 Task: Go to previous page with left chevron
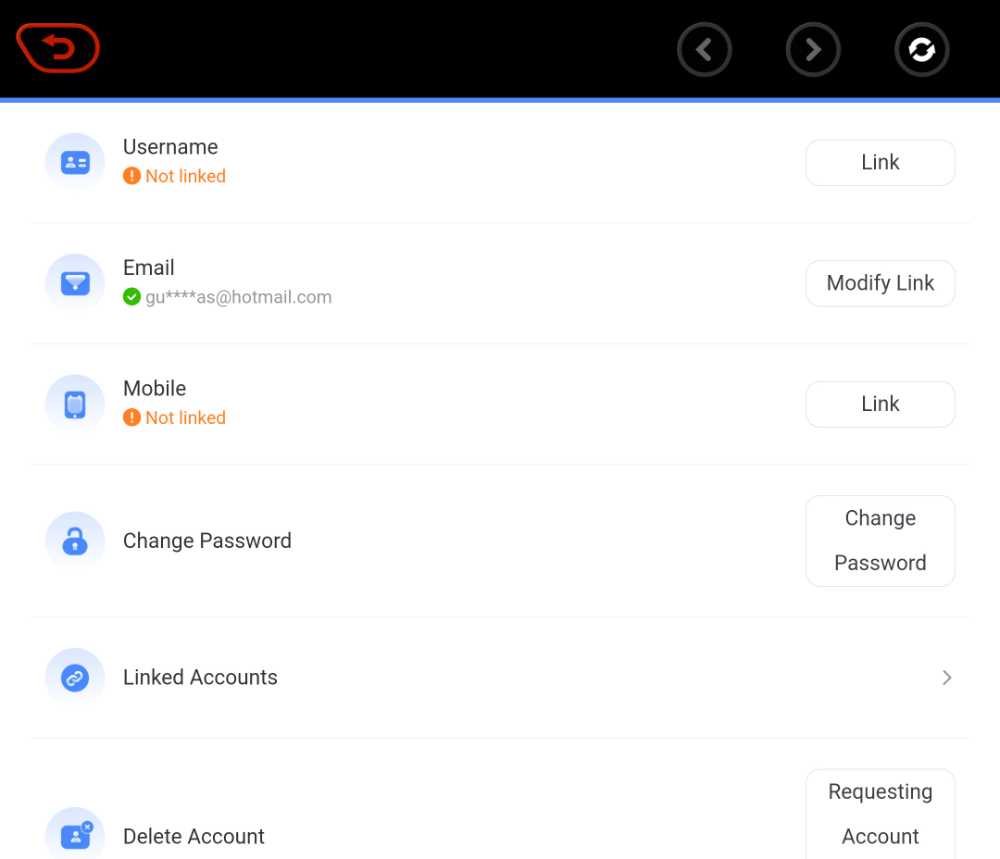click(x=704, y=49)
